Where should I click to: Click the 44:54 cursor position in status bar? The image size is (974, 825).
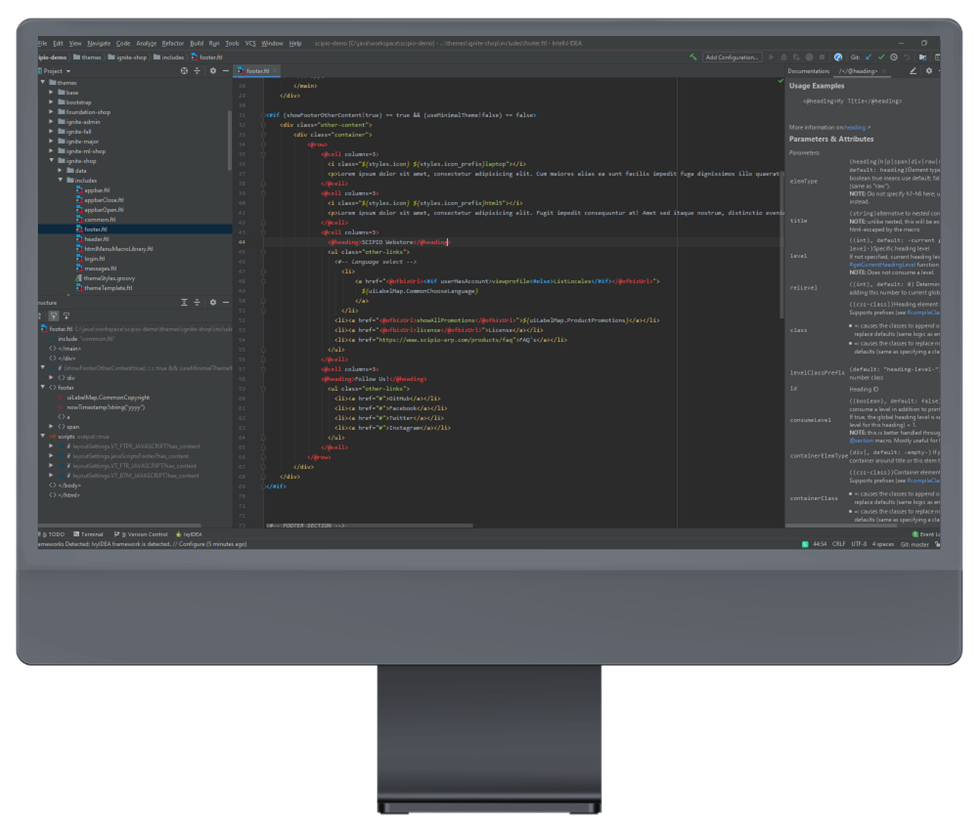tap(819, 544)
